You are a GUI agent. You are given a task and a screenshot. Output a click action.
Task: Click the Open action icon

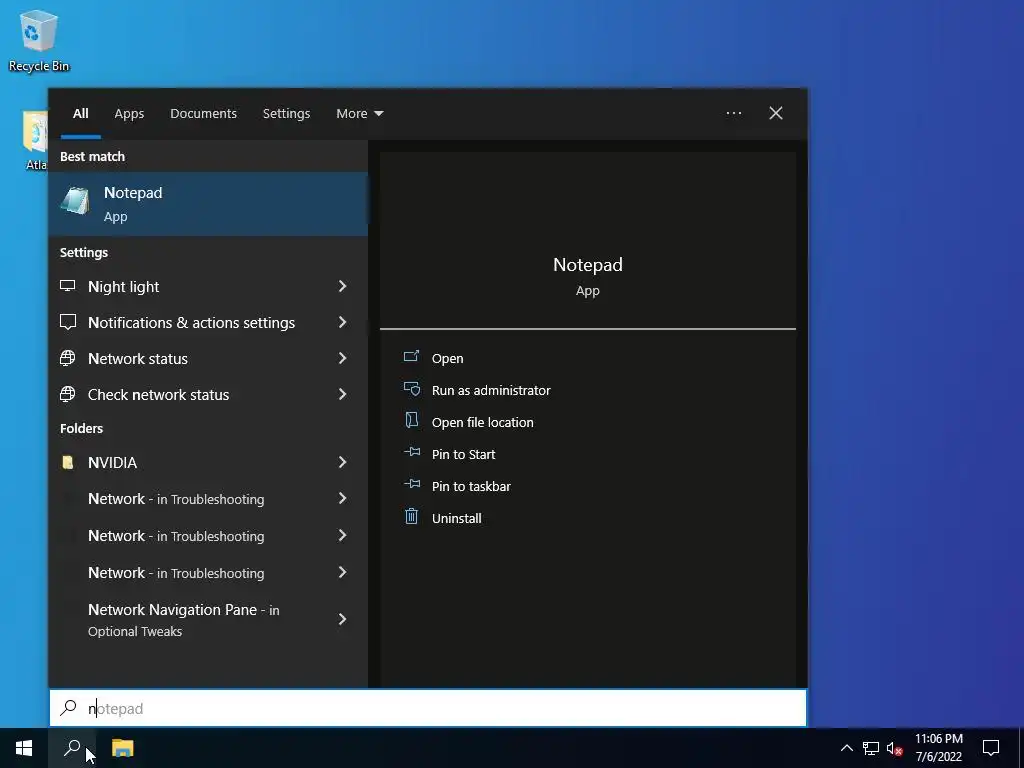411,356
